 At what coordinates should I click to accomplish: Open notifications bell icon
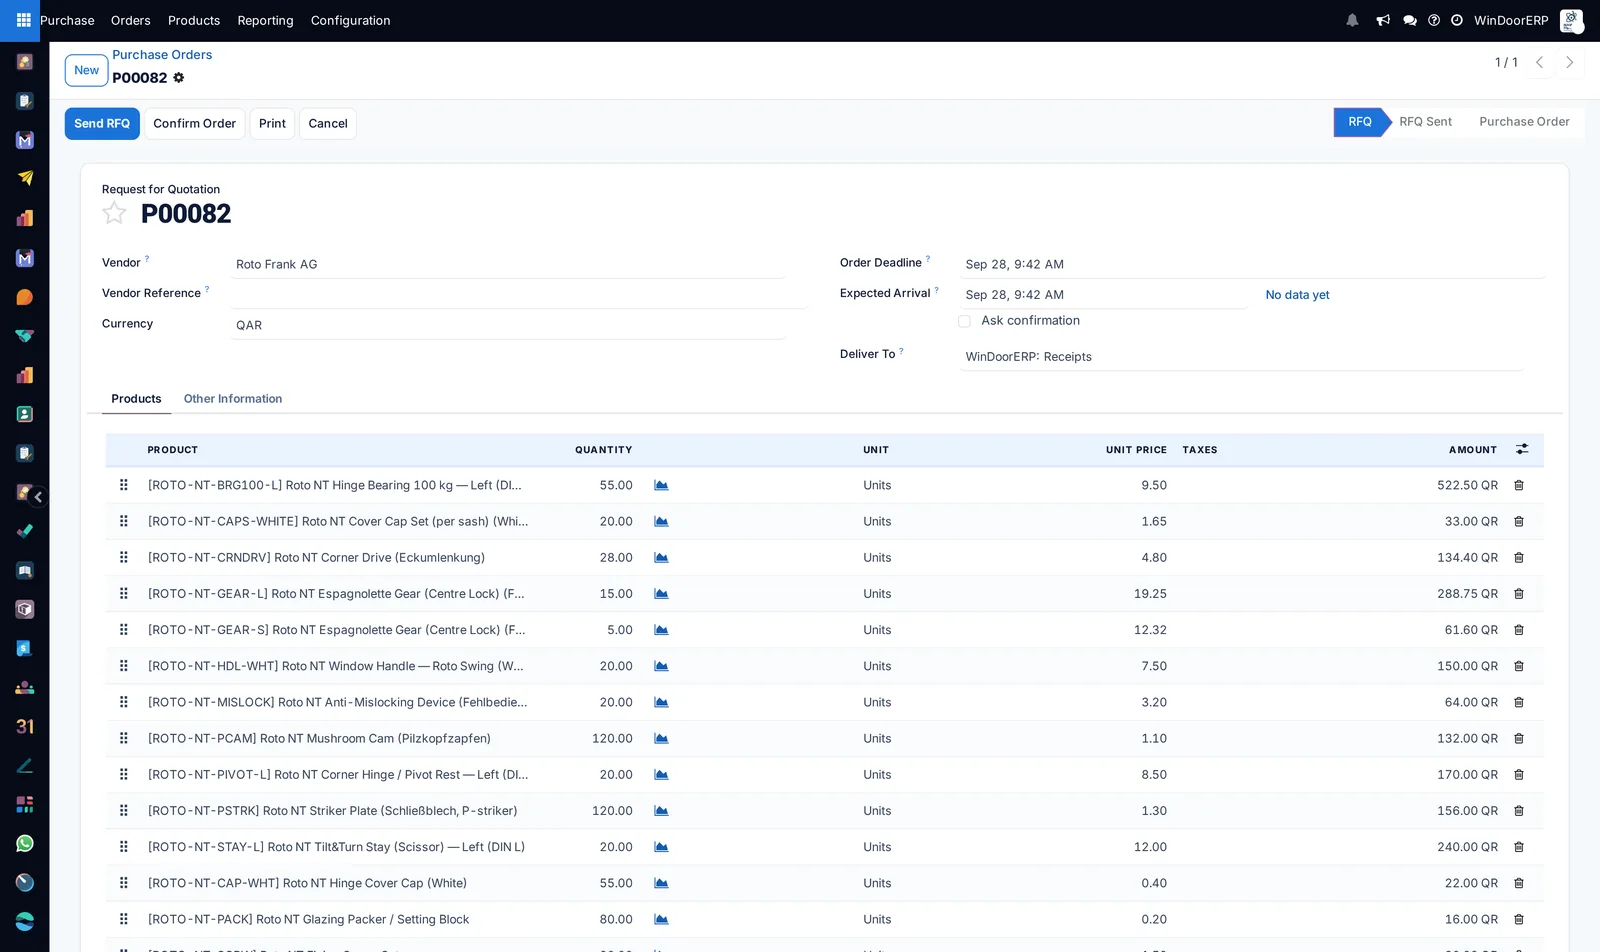point(1352,20)
